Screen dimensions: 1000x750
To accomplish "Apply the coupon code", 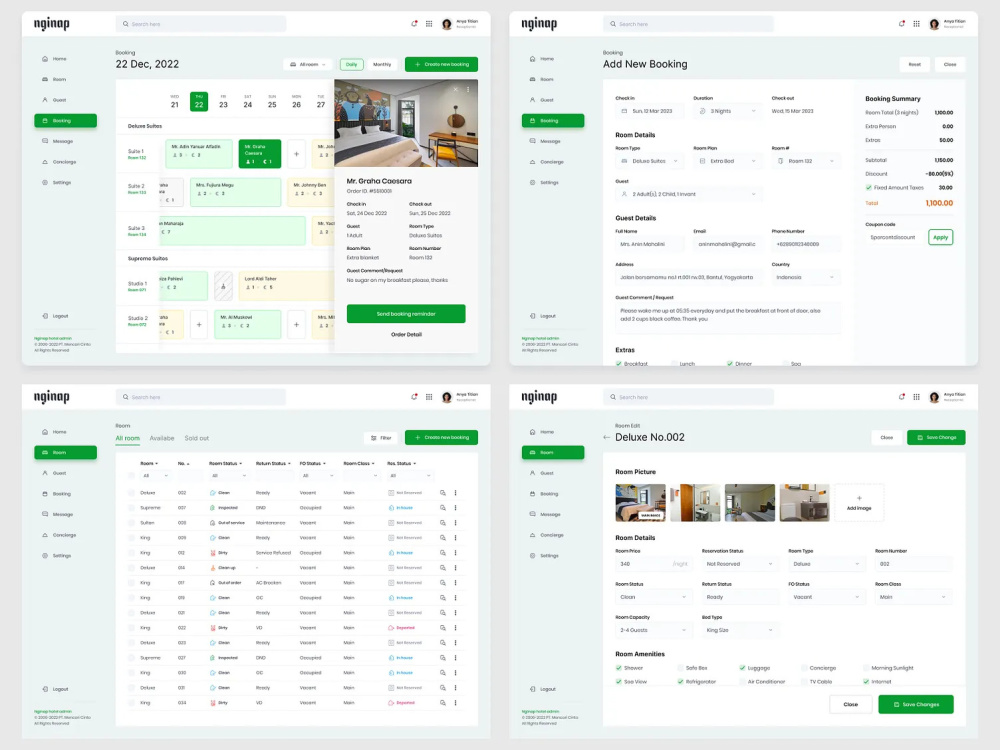I will (x=941, y=237).
